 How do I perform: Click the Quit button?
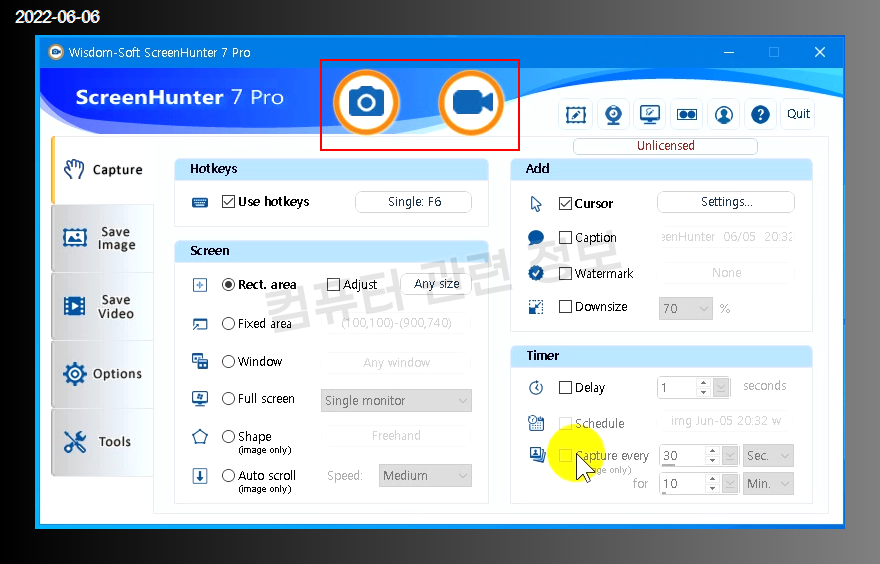point(798,114)
